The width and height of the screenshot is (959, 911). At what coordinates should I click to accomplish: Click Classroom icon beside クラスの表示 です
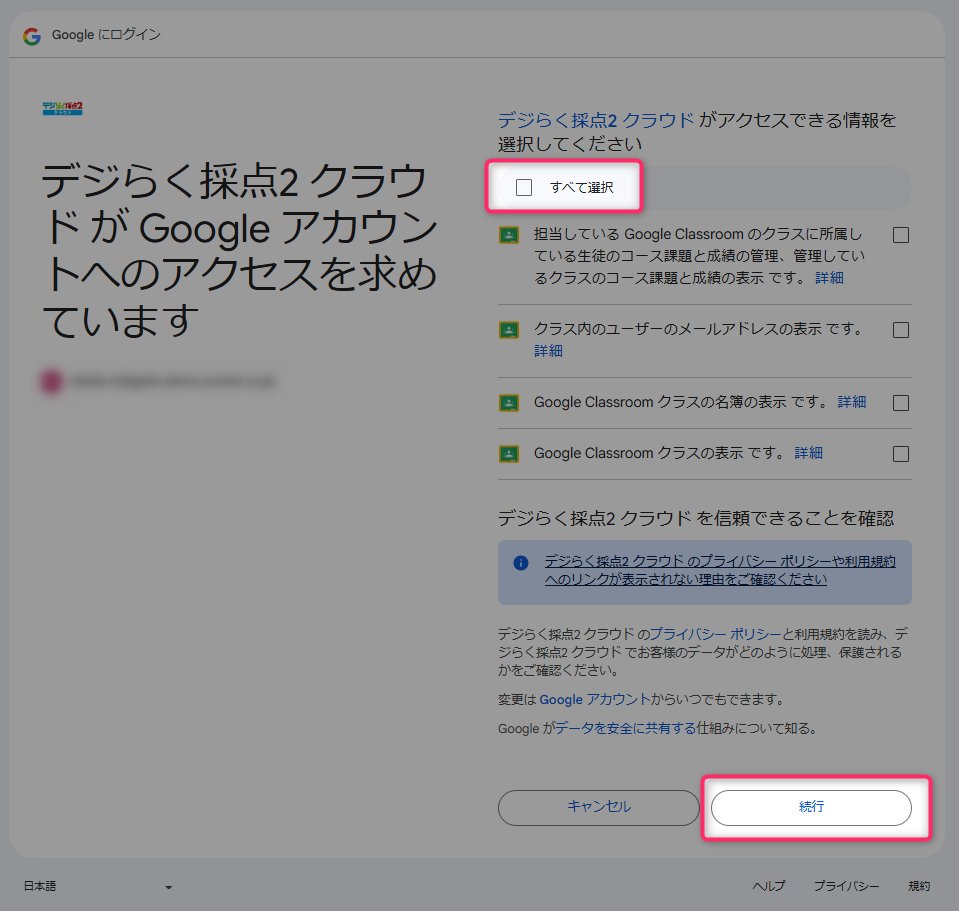pyautogui.click(x=509, y=454)
